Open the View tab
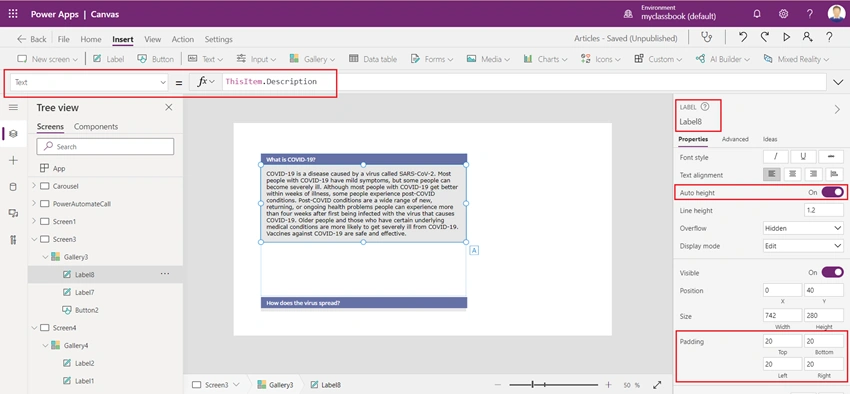850x394 pixels. pos(152,39)
